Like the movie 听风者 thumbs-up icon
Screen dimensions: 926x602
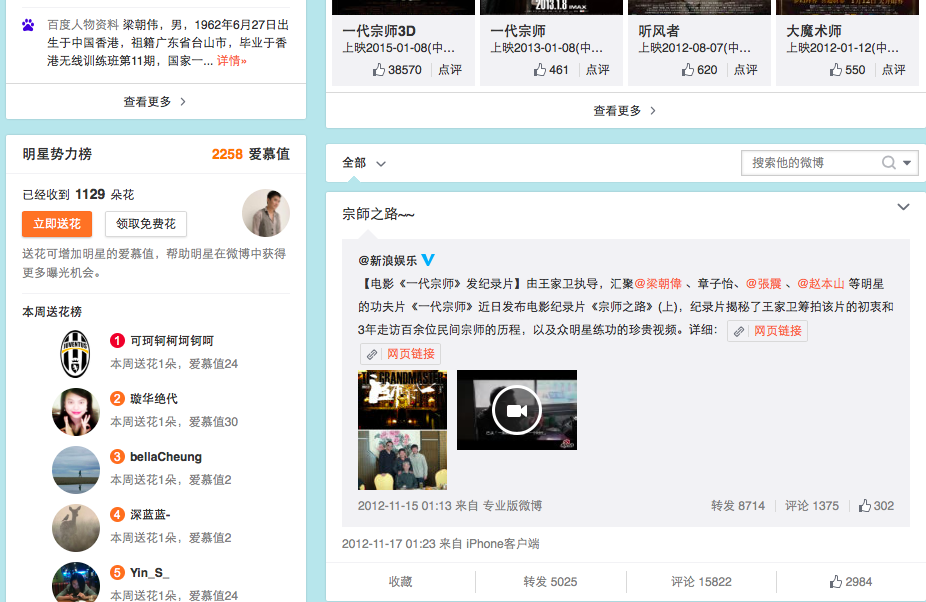tap(688, 70)
